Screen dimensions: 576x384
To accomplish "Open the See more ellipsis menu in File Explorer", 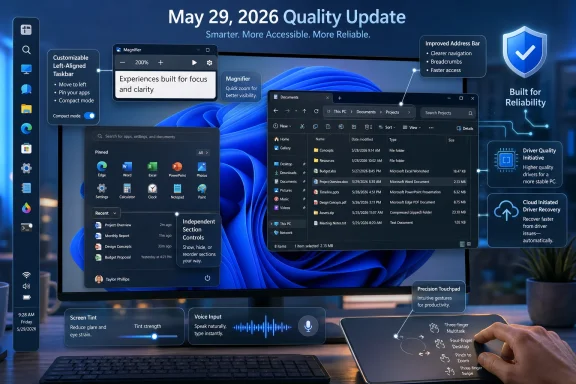I will (x=431, y=128).
